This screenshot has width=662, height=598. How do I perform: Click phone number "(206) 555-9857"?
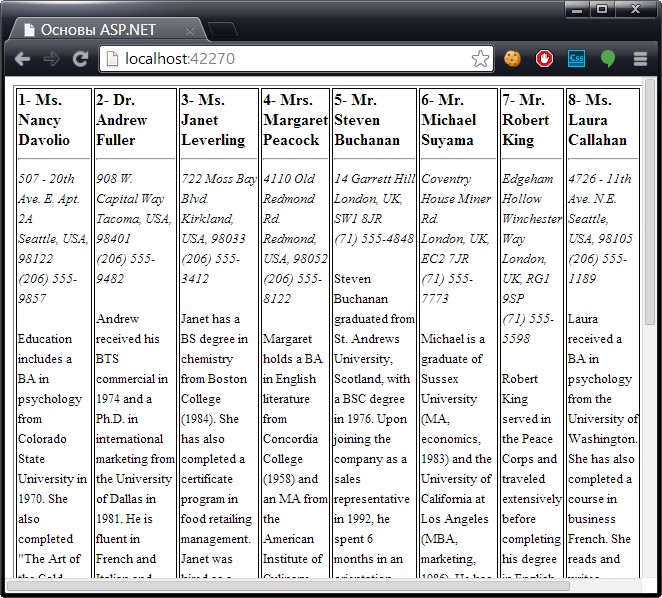(47, 289)
